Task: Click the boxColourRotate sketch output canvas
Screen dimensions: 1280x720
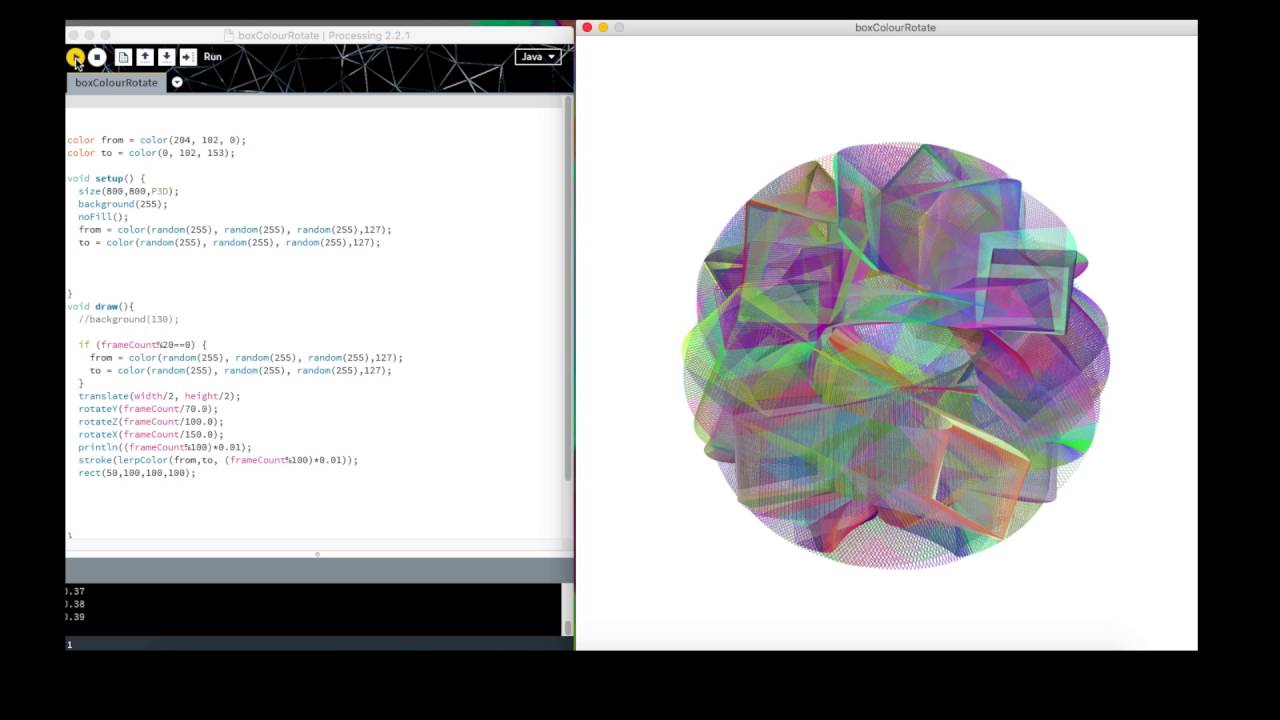Action: coord(886,343)
